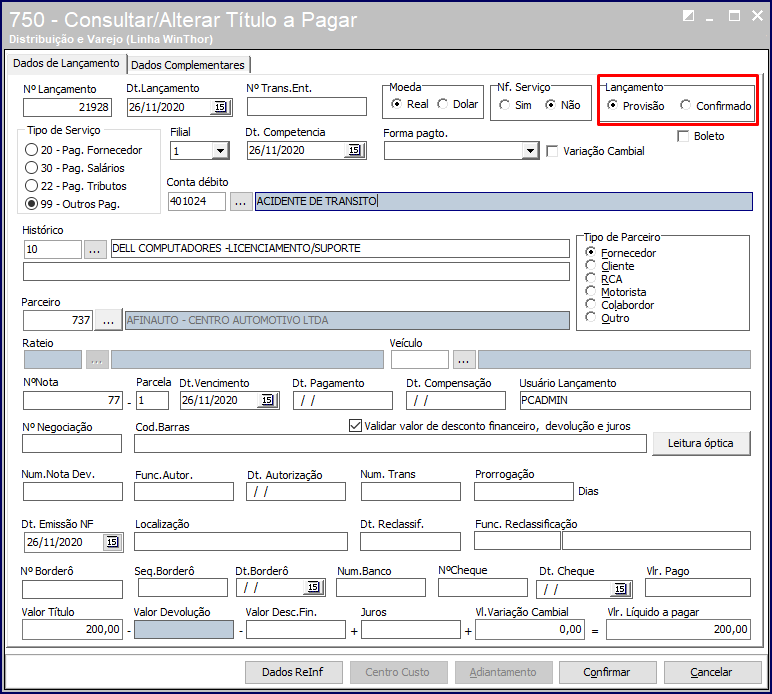Screen dimensions: 772x694
Task: Click the Parceiro code field
Action: point(58,320)
